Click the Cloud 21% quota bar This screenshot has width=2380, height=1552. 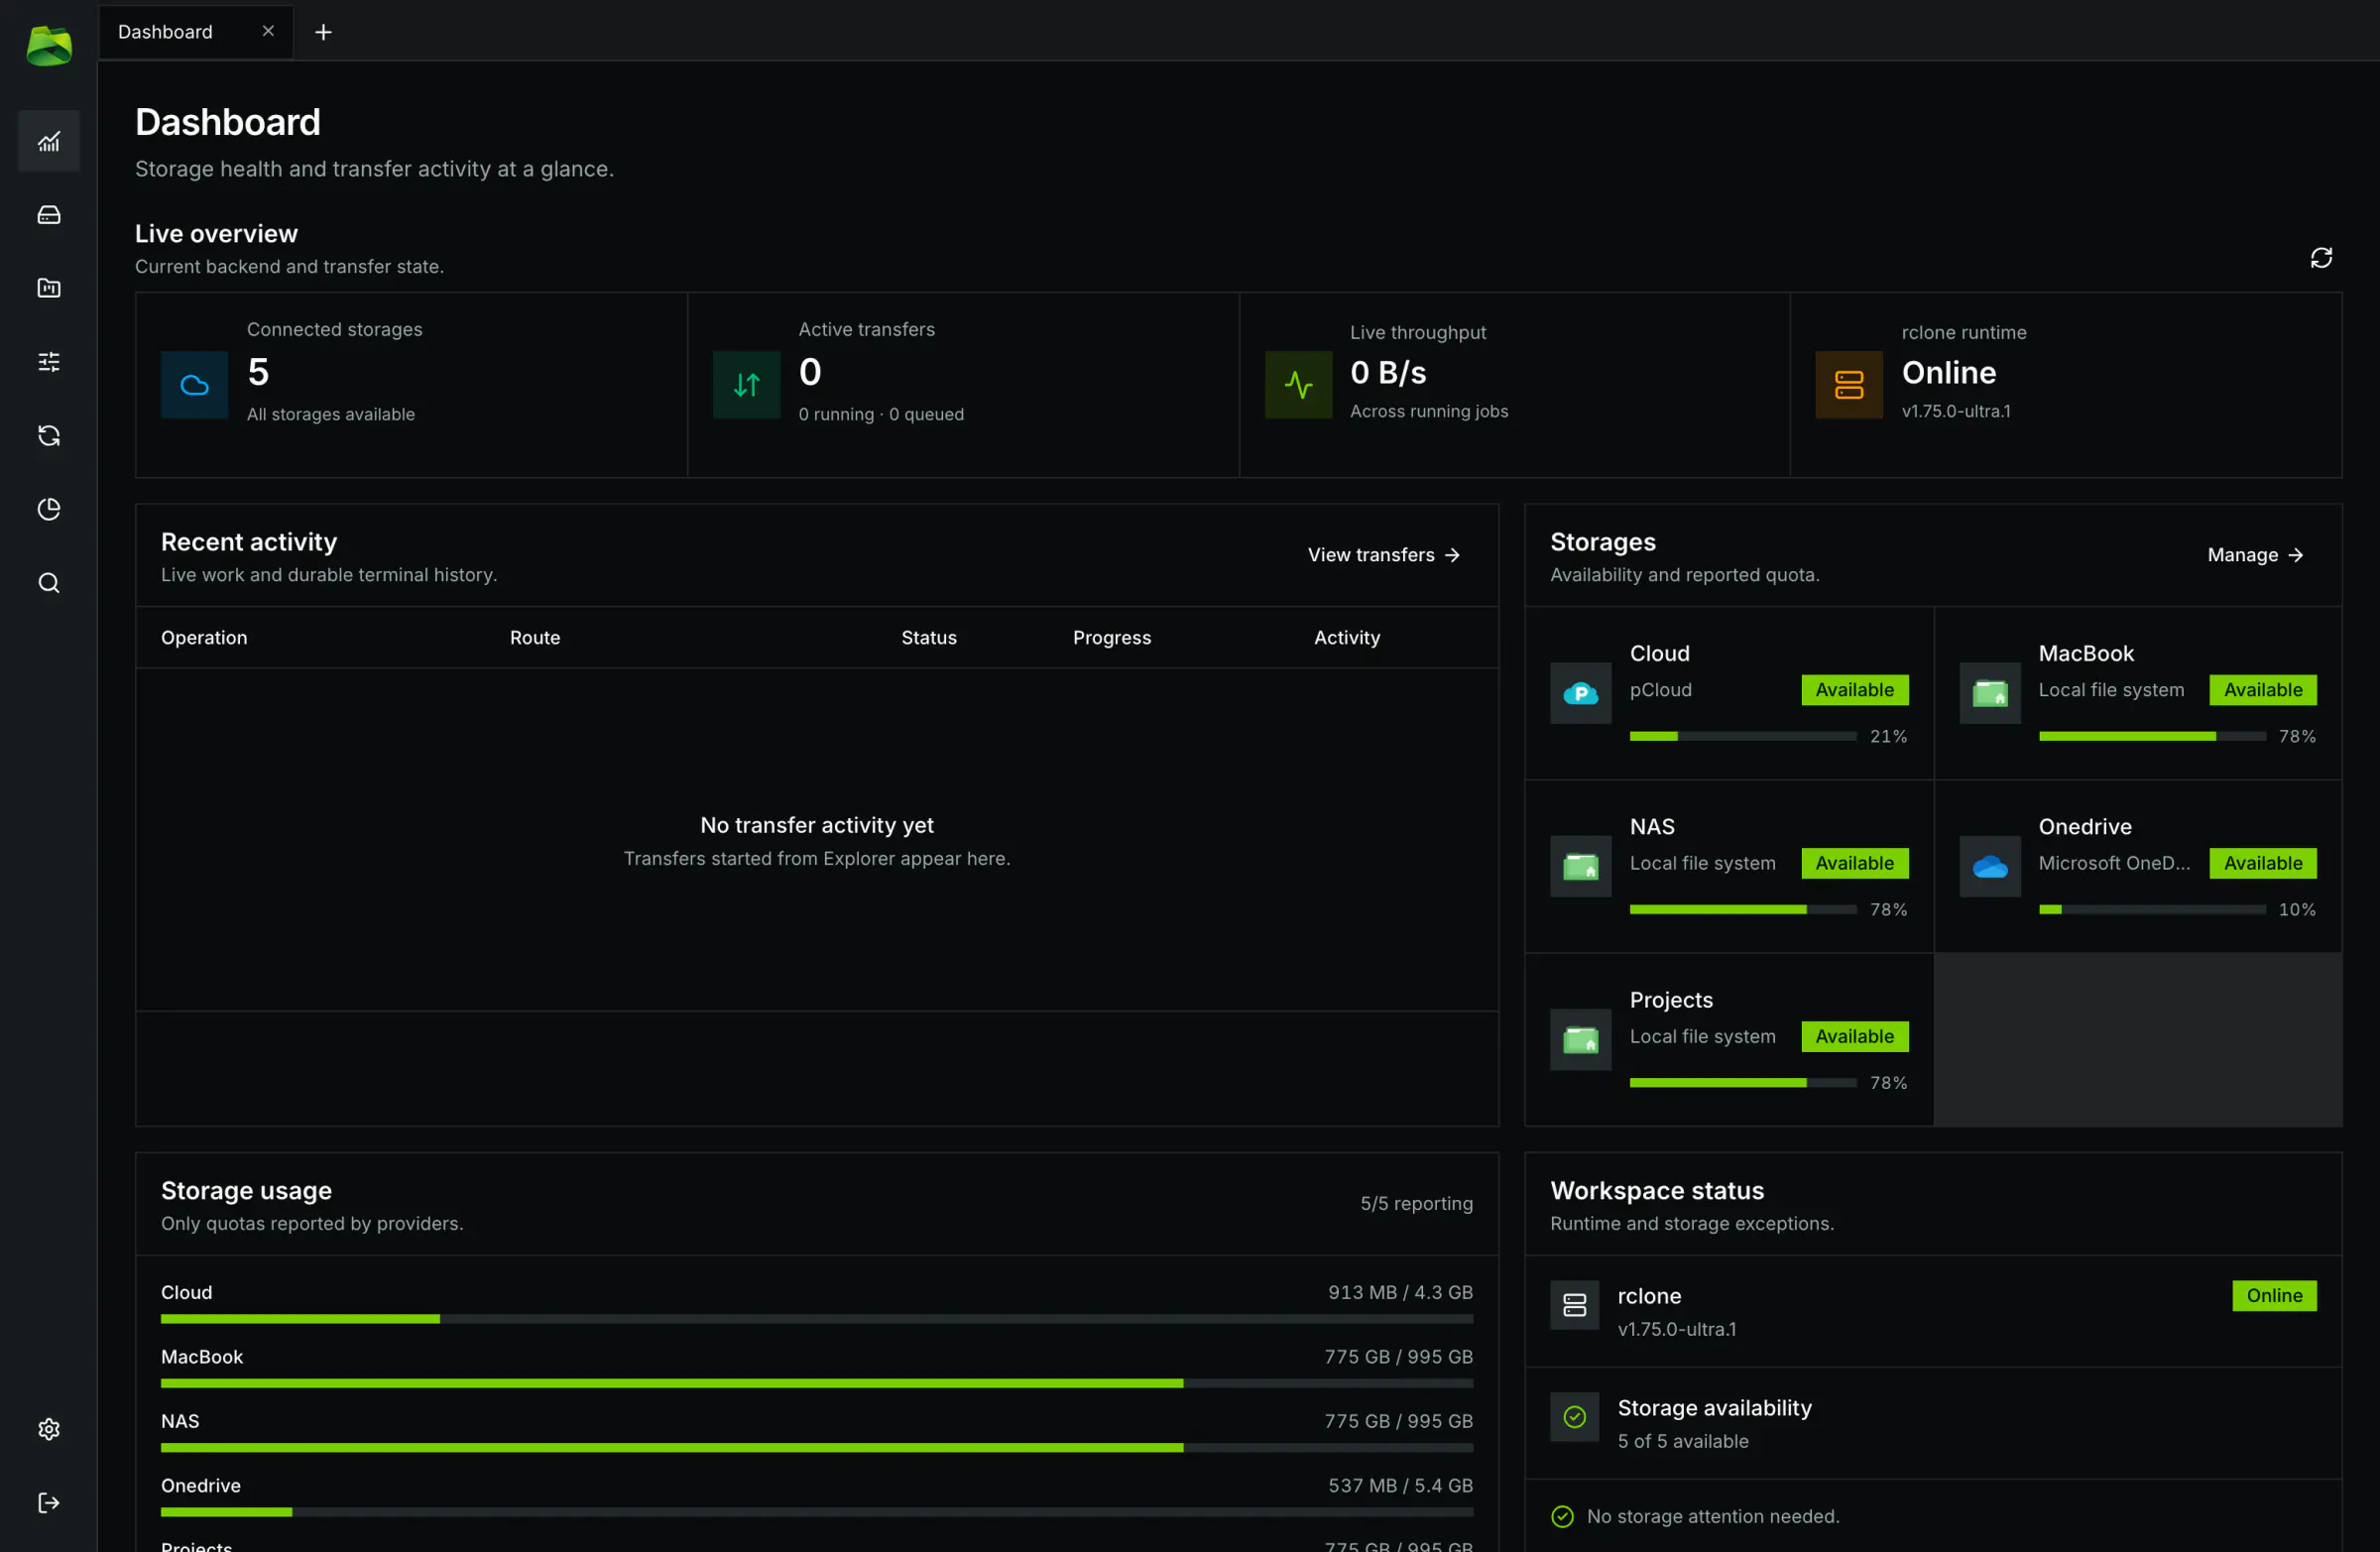coord(1742,736)
